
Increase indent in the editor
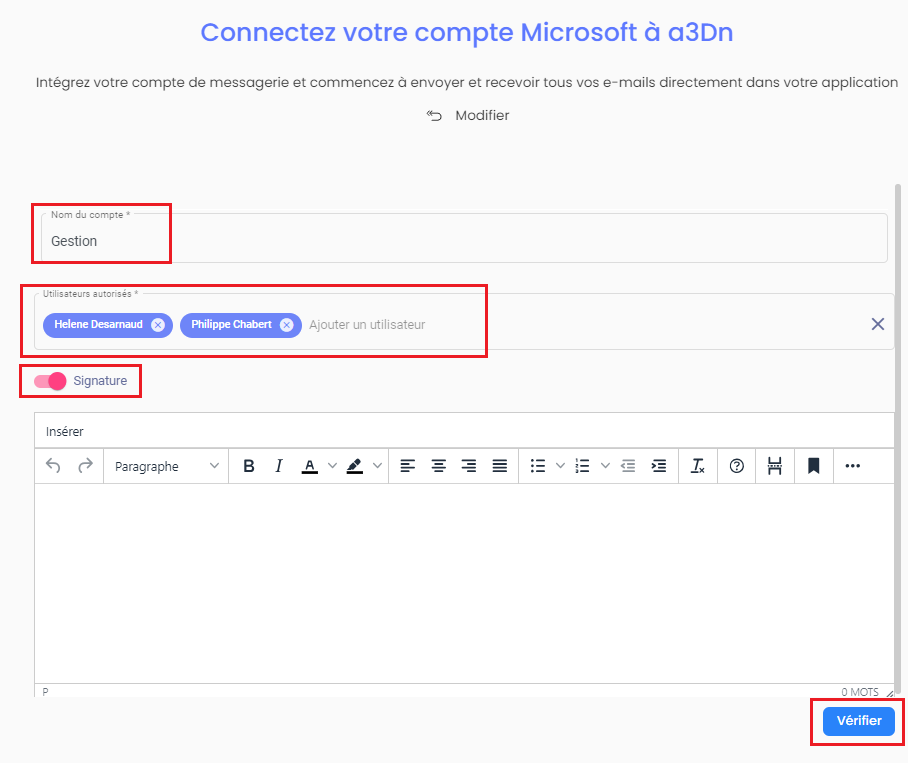[x=659, y=466]
